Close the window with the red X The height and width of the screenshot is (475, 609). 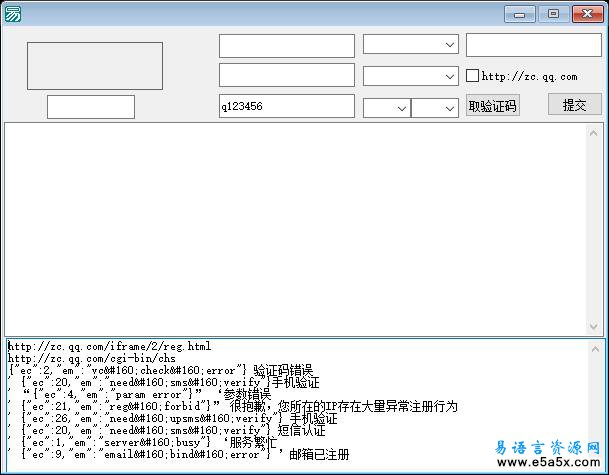[x=585, y=13]
